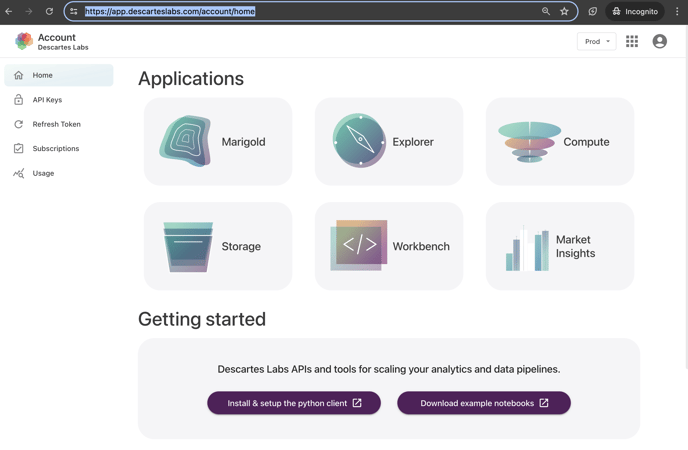The image size is (688, 450).
Task: Click Download example notebooks button
Action: click(484, 403)
